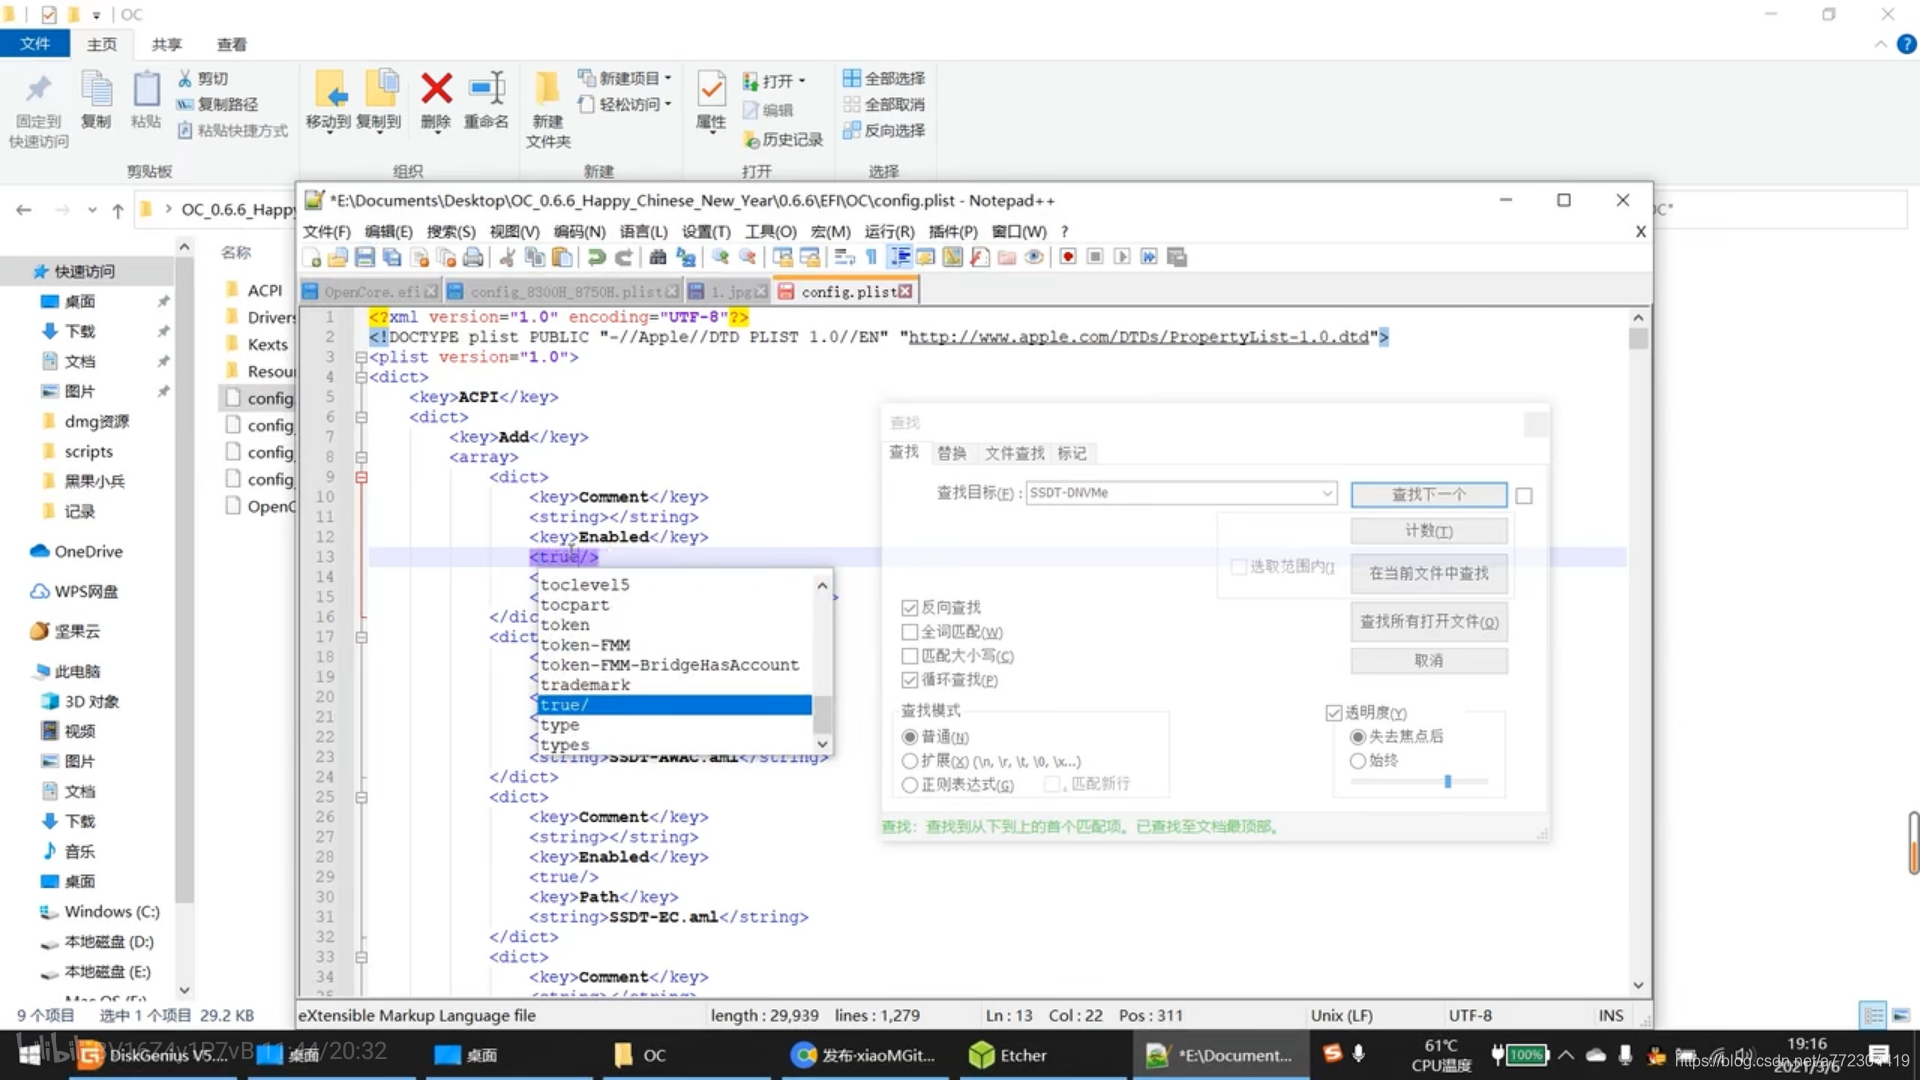1920x1080 pixels.
Task: Click transparency slider handle
Action: (1447, 781)
